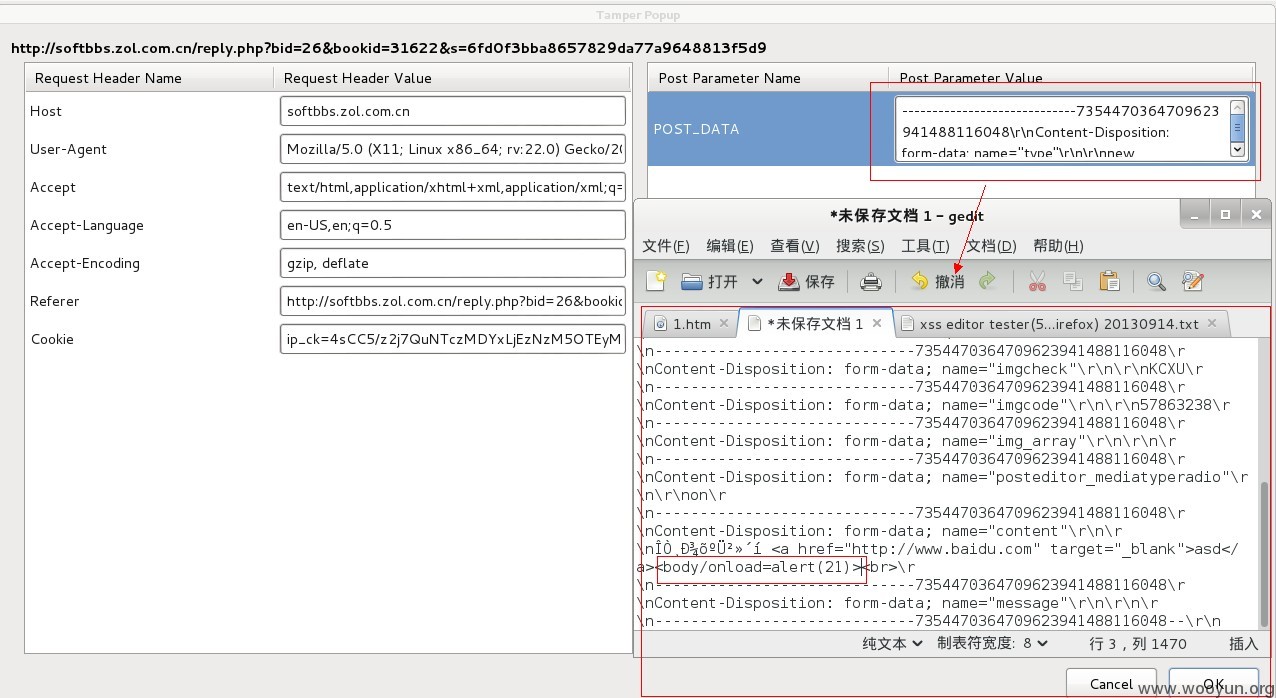Select the Cookie header name label

(x=52, y=339)
